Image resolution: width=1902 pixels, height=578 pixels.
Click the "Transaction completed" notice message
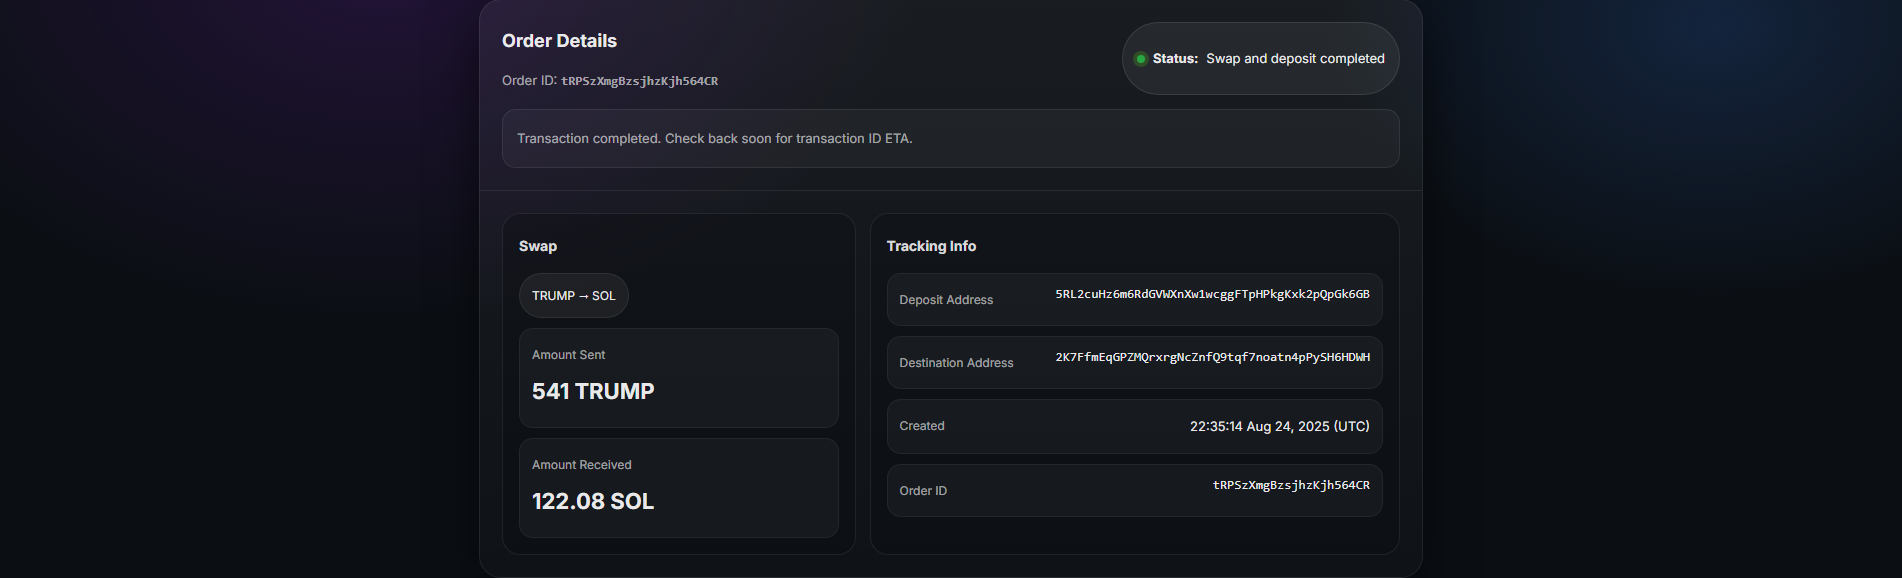[x=715, y=139]
